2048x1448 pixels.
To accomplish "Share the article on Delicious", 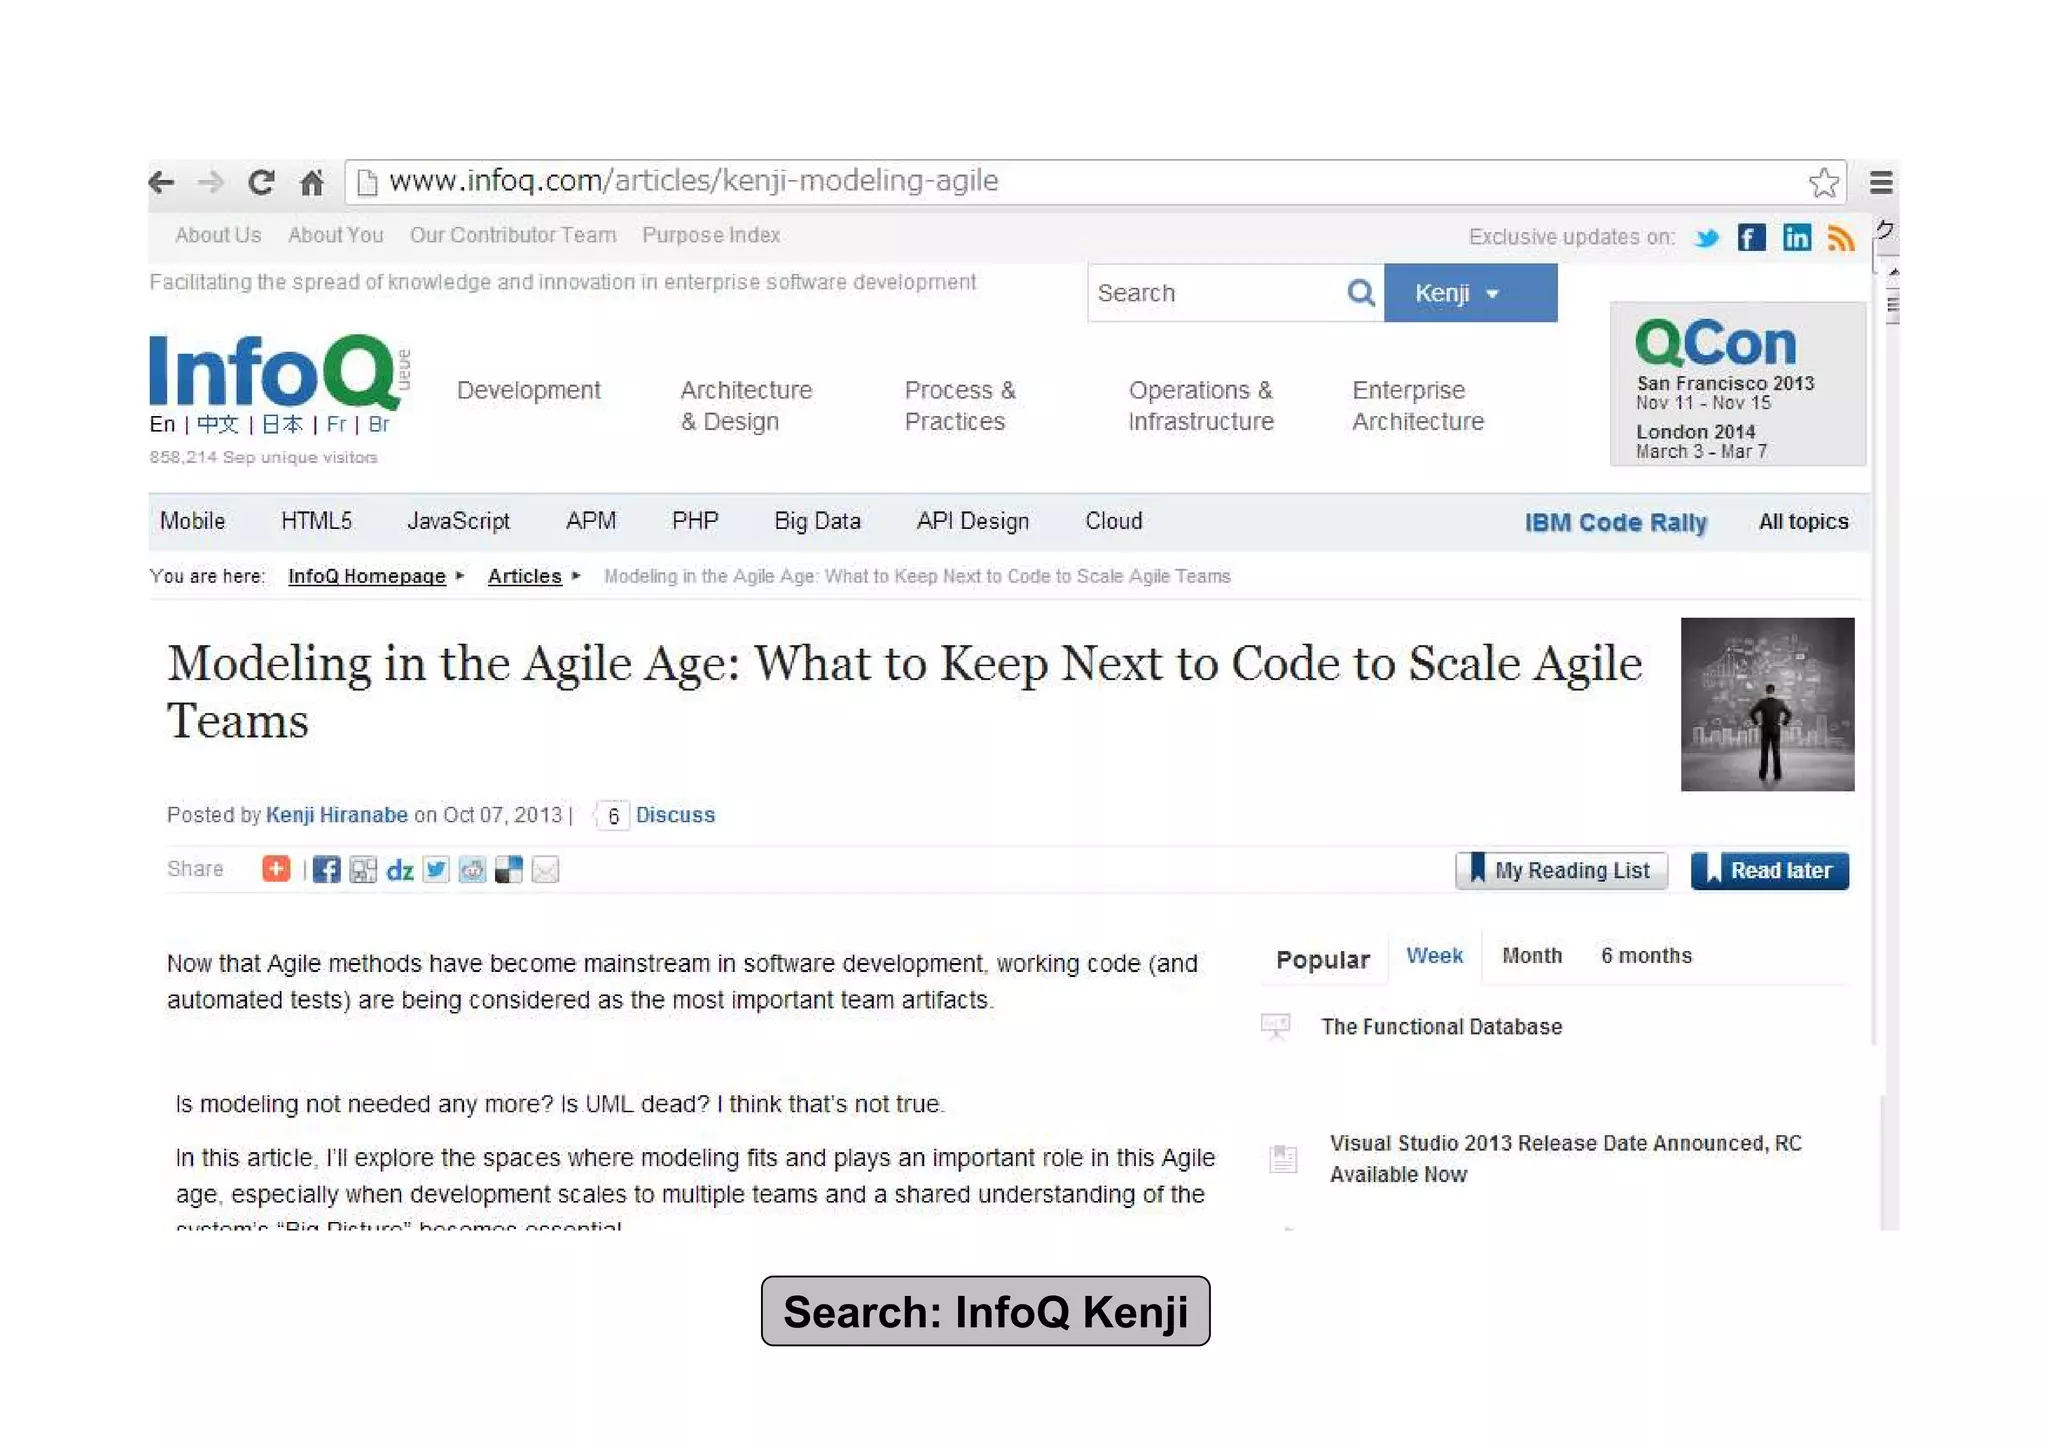I will pyautogui.click(x=508, y=870).
